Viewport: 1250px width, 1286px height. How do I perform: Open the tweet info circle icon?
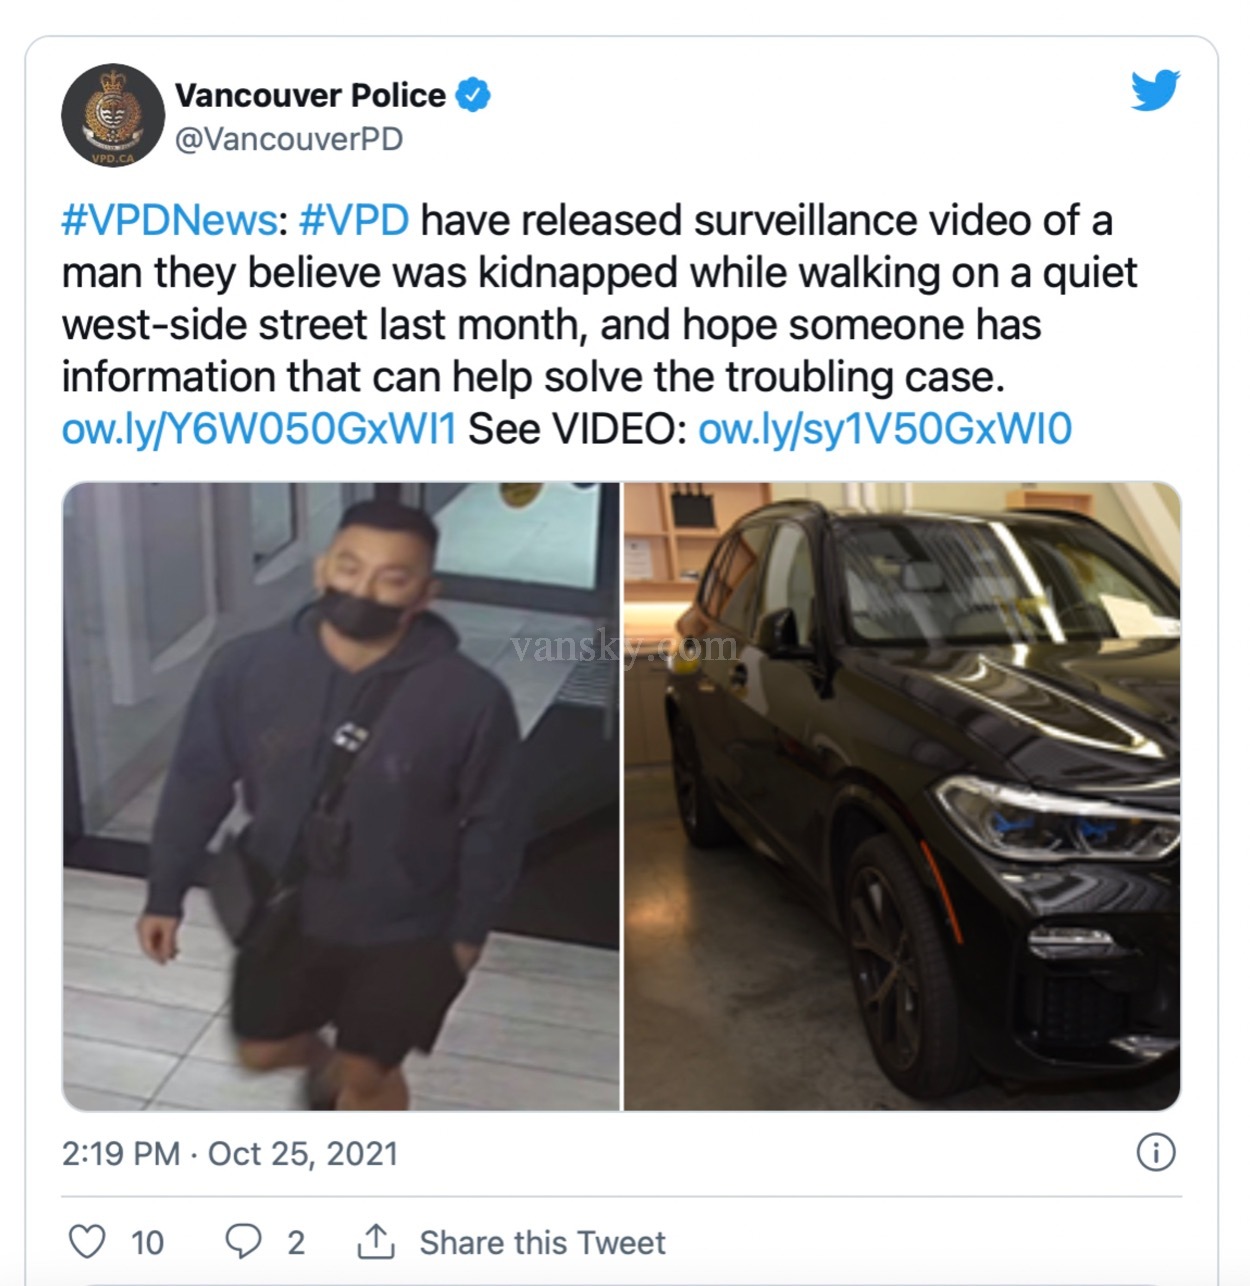tap(1156, 1153)
